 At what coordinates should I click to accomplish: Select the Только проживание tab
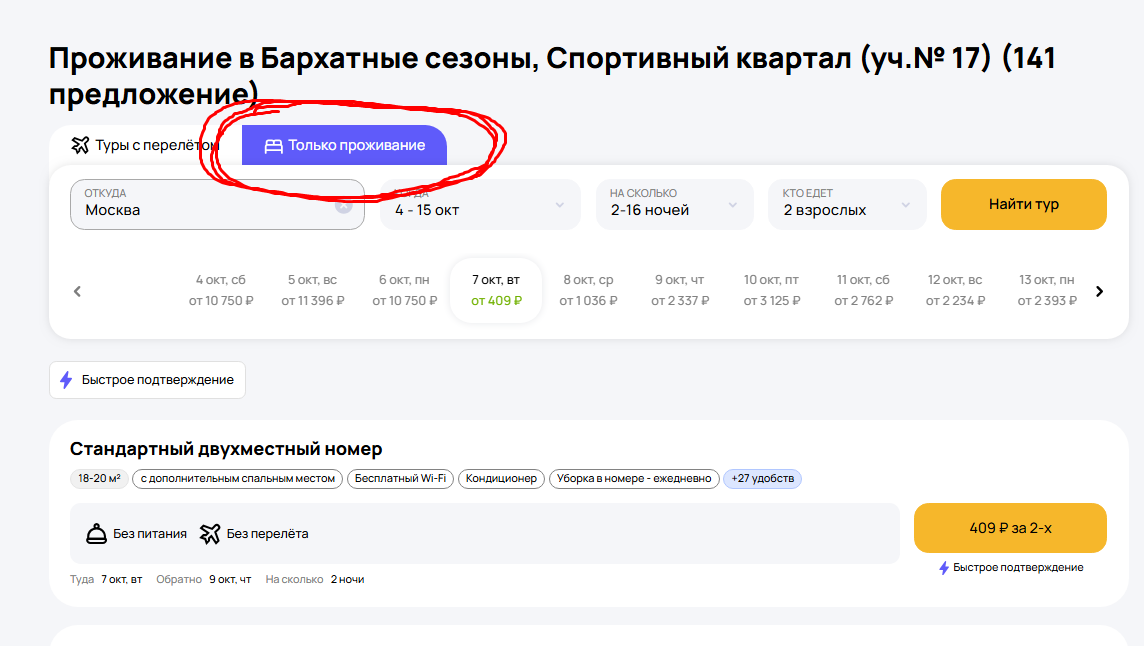(345, 146)
